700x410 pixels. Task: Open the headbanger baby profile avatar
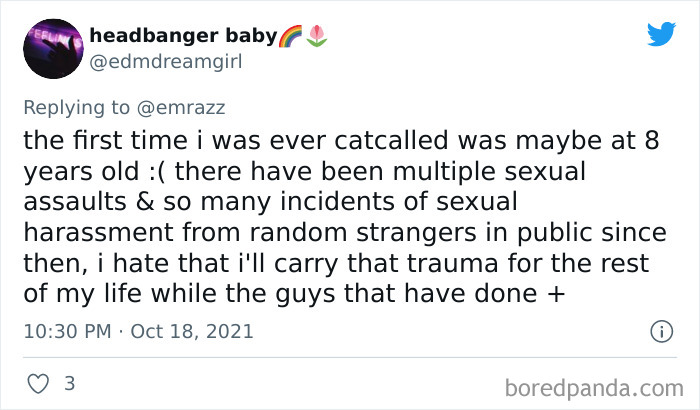pyautogui.click(x=50, y=49)
